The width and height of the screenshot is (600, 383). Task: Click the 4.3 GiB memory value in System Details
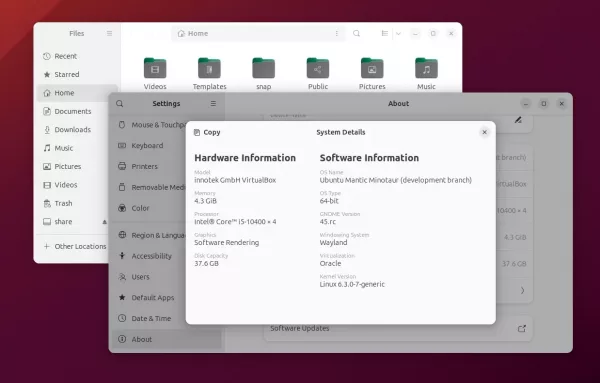pyautogui.click(x=205, y=201)
